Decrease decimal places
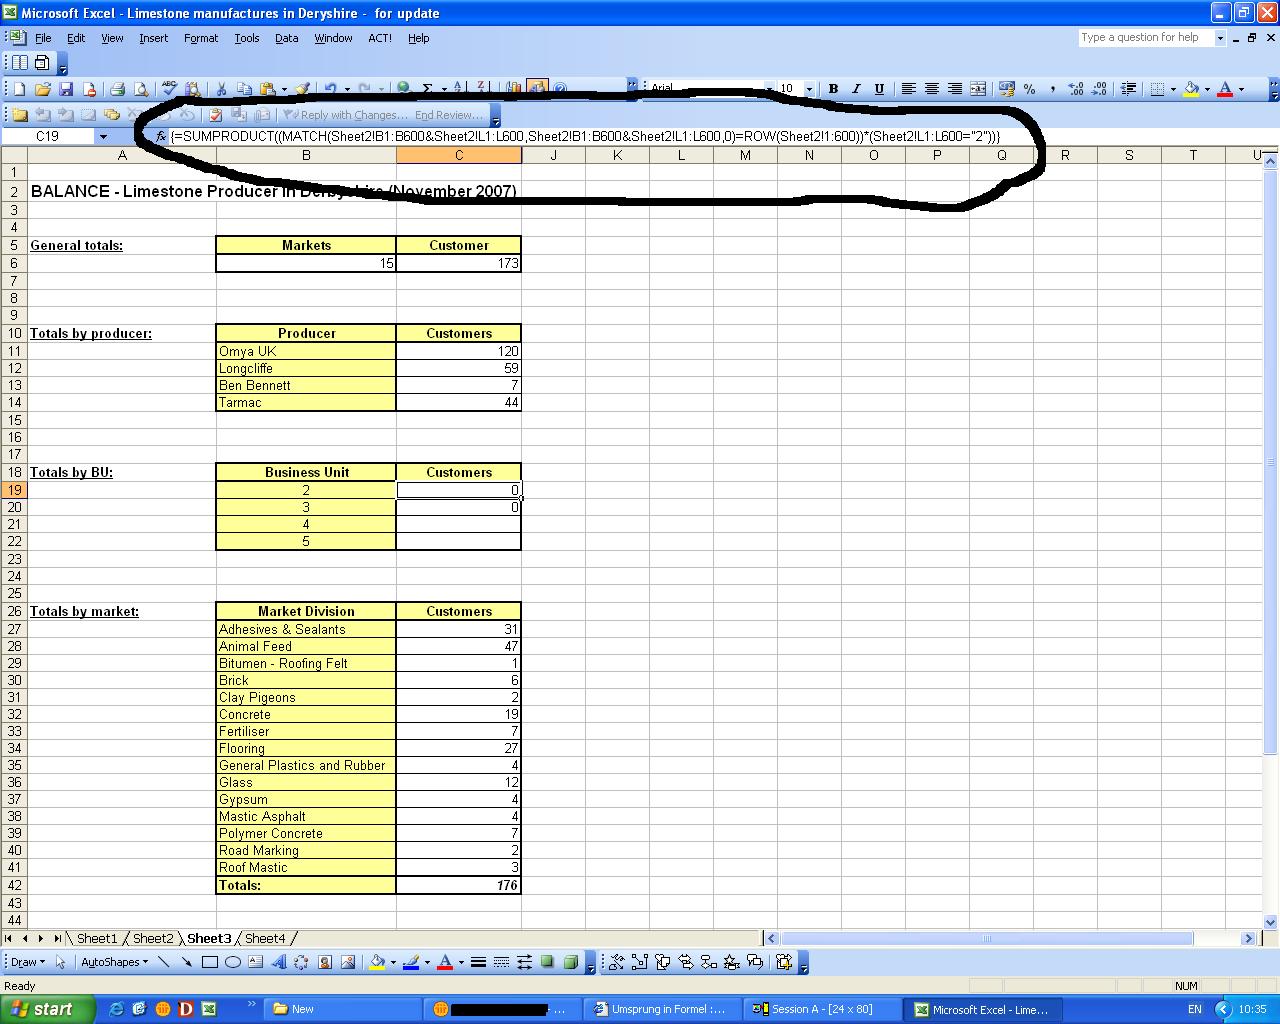The image size is (1280, 1024). (x=1099, y=89)
